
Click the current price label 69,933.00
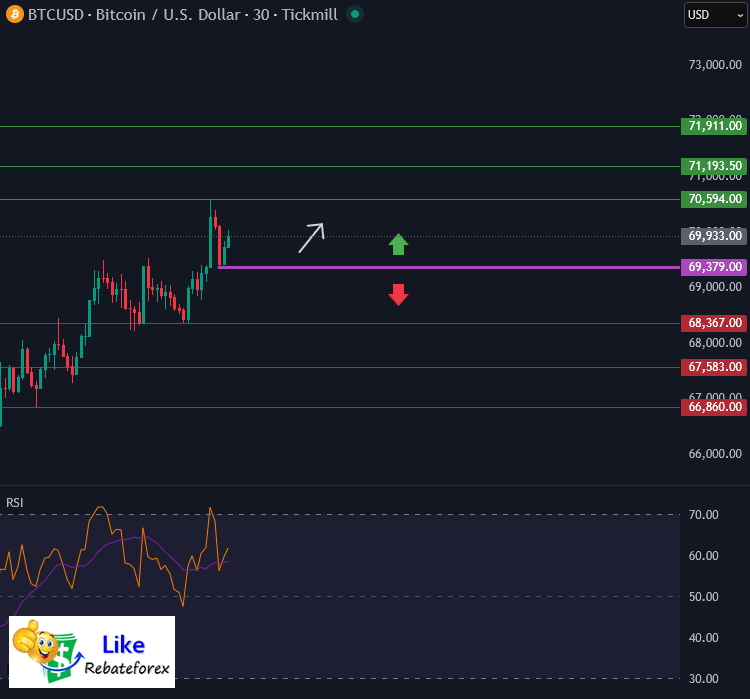point(714,236)
